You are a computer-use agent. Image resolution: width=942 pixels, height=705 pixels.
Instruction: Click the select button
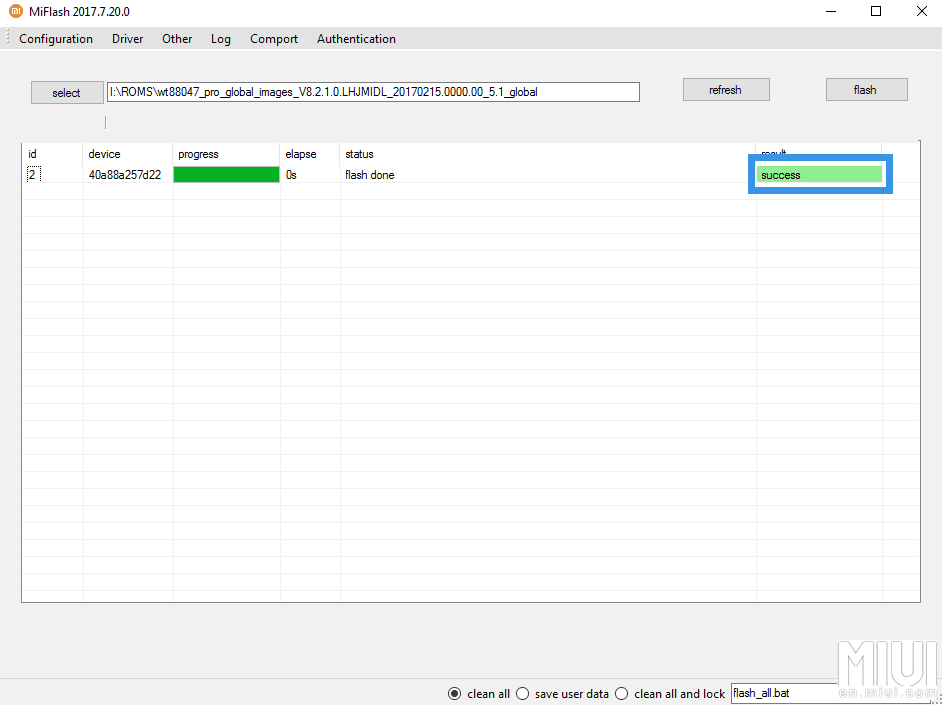(x=67, y=92)
